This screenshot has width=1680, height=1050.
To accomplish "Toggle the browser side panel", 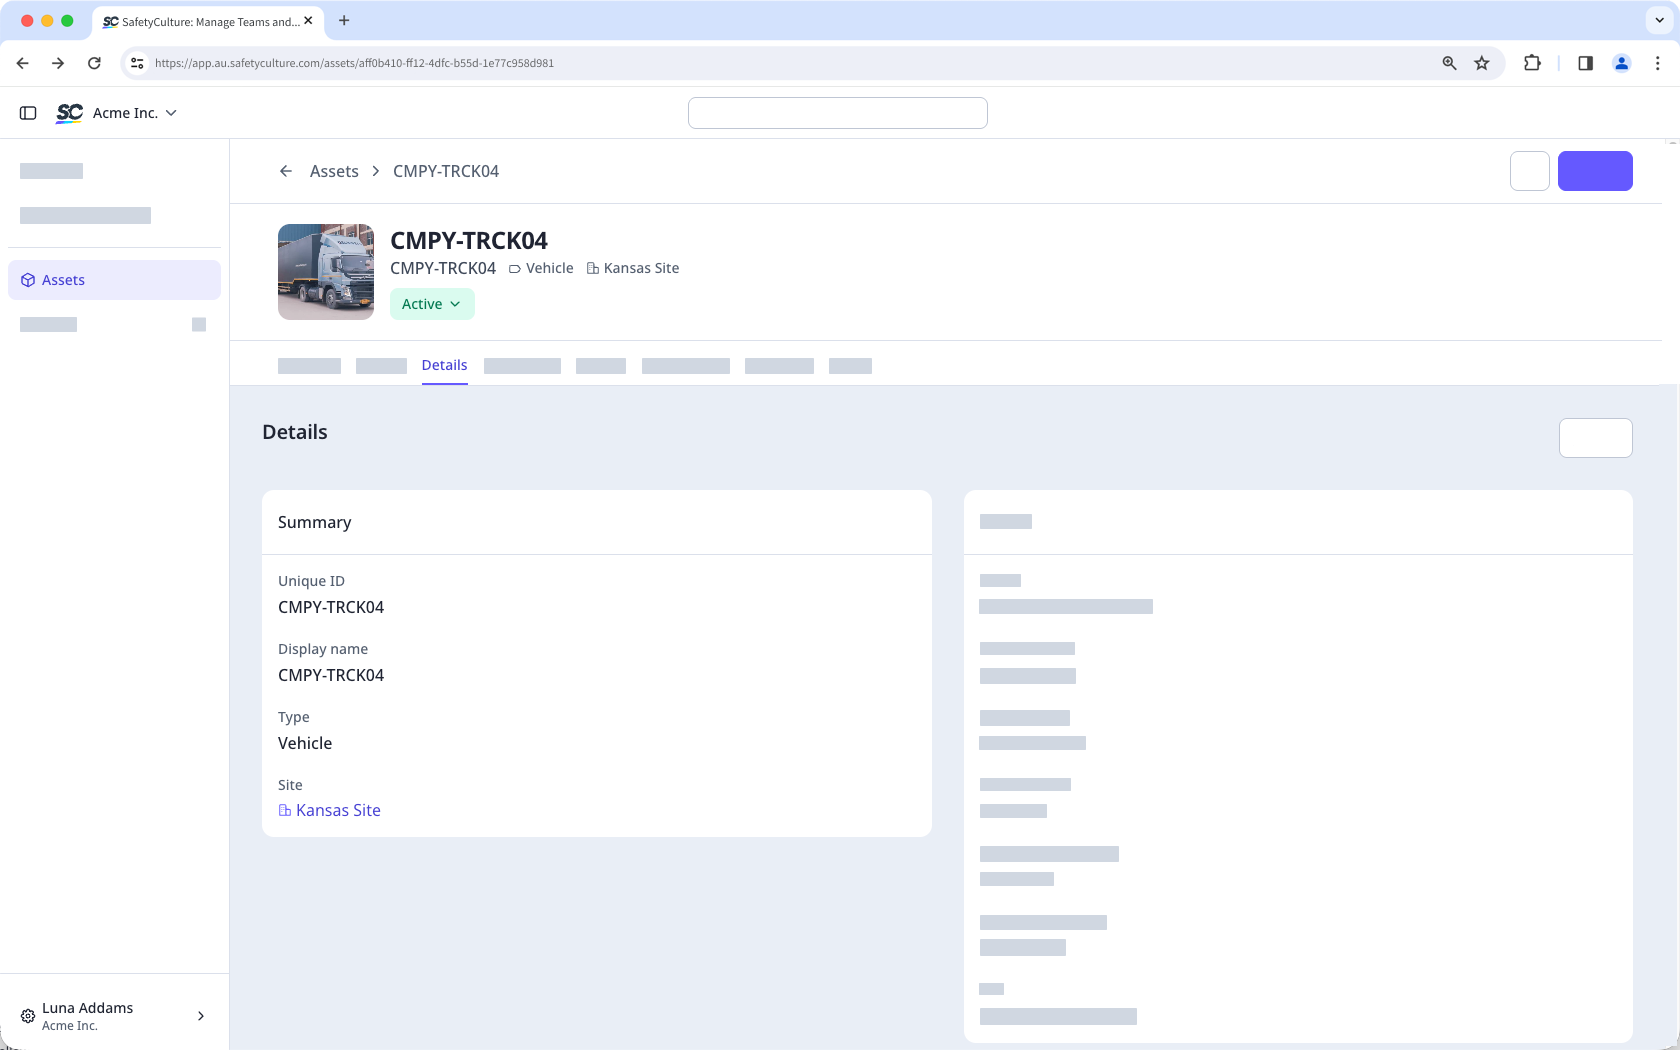I will point(1585,63).
